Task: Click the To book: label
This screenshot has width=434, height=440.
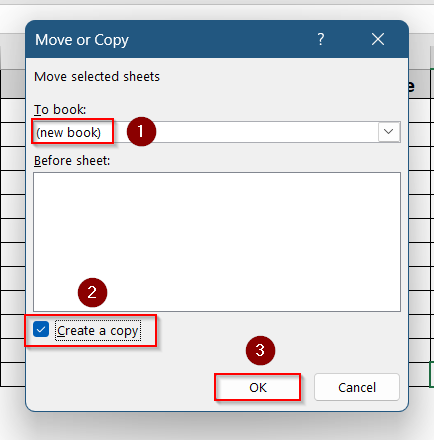Action: (x=60, y=109)
